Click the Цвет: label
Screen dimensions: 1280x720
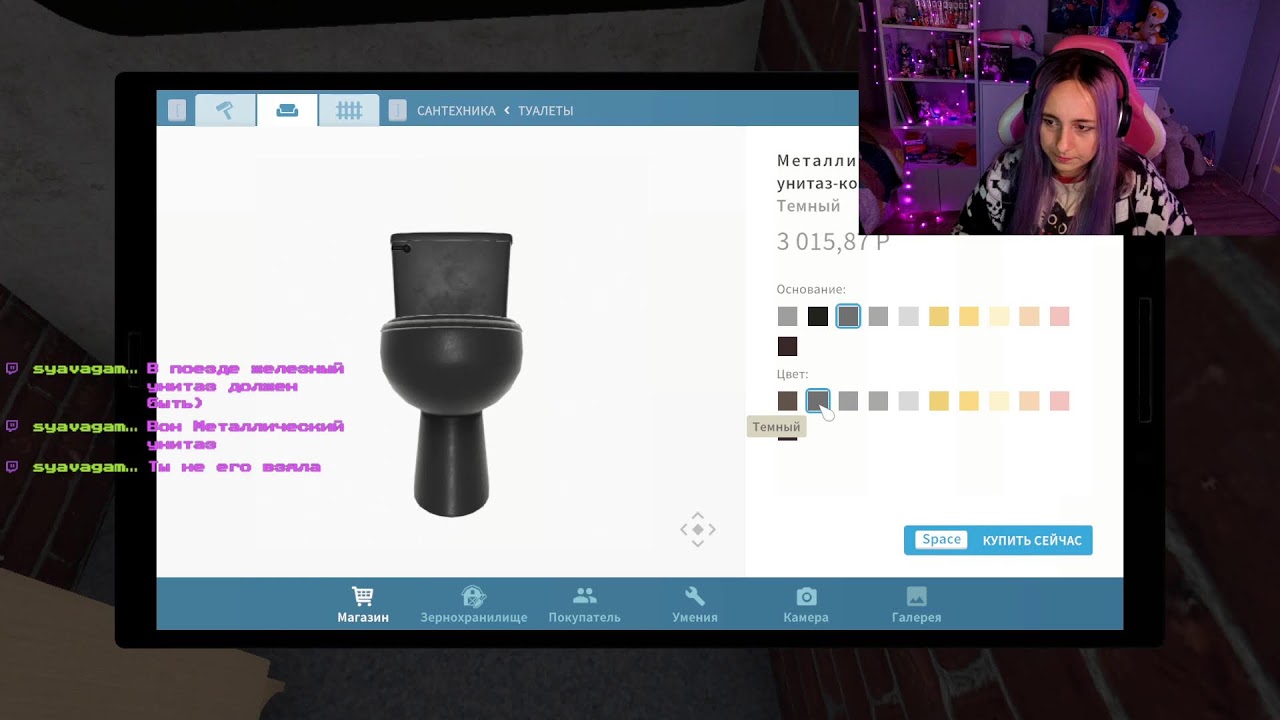pyautogui.click(x=793, y=374)
